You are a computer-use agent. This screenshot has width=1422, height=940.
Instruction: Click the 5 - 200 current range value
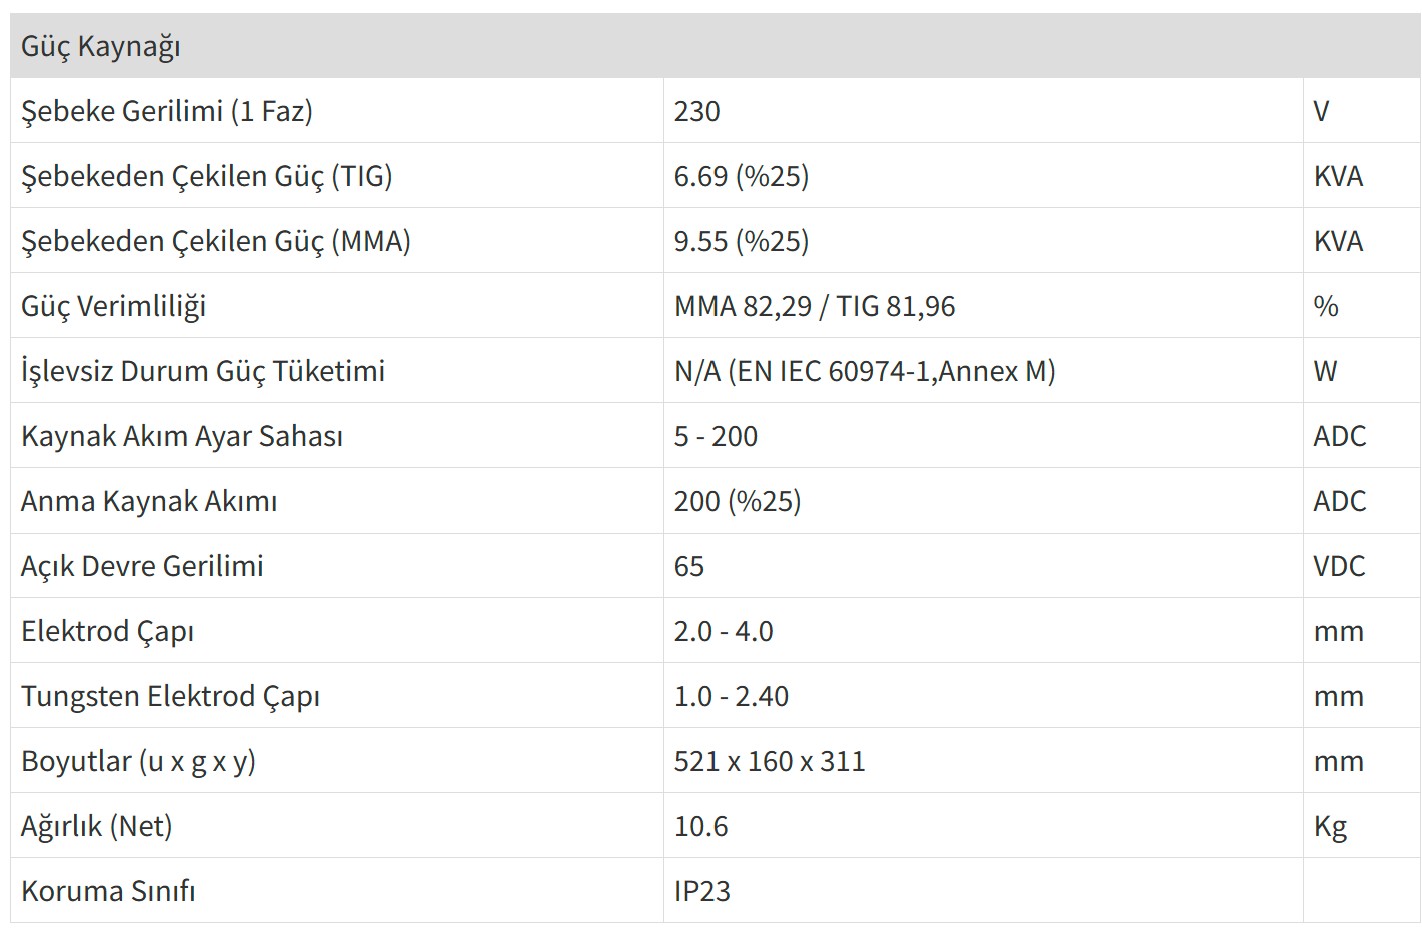tap(716, 436)
